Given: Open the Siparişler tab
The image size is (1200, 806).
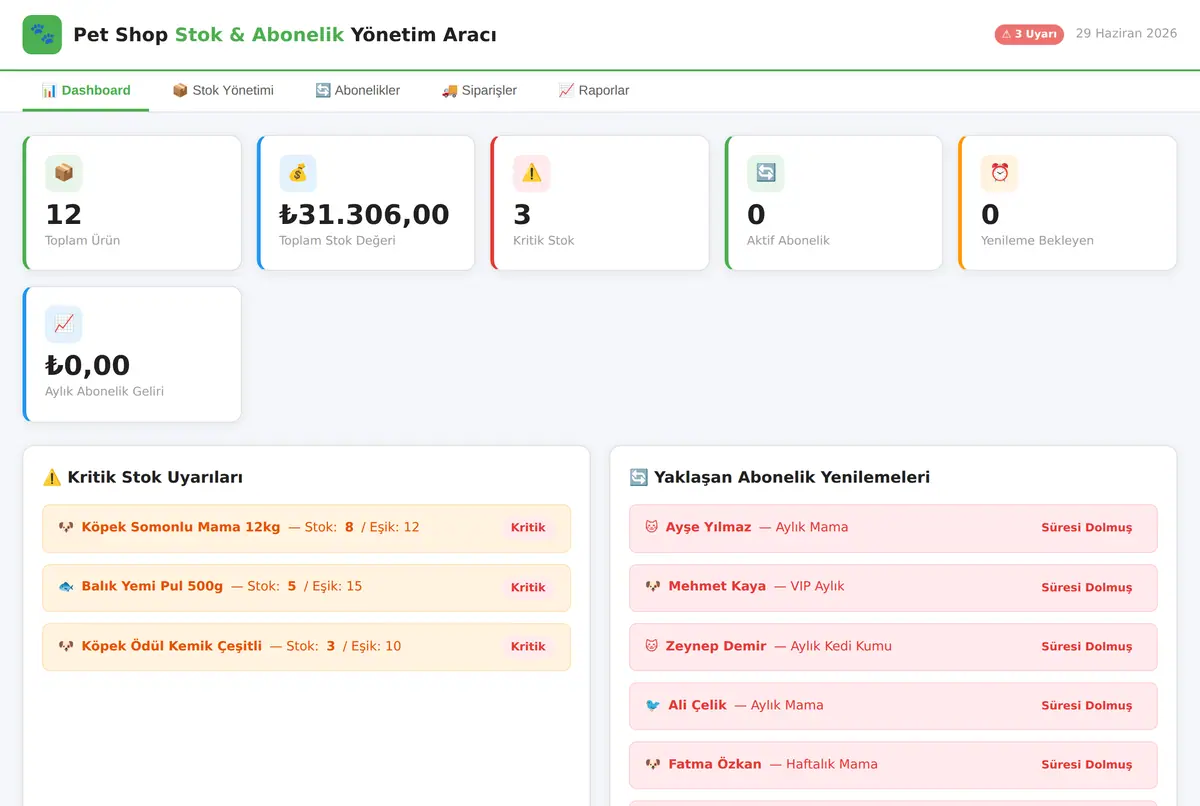Looking at the screenshot, I should [x=480, y=90].
